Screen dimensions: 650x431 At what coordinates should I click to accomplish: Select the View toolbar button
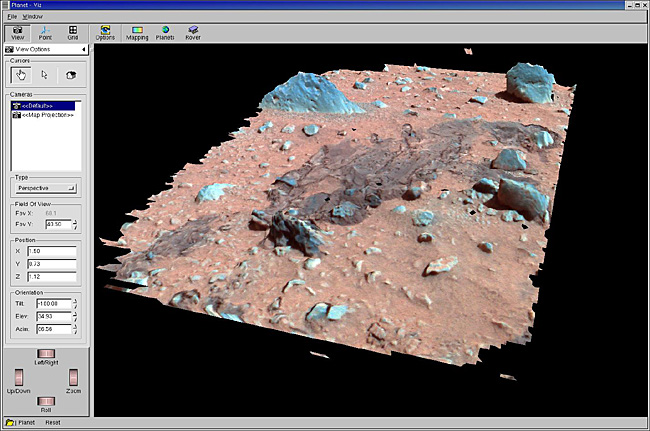pos(17,32)
